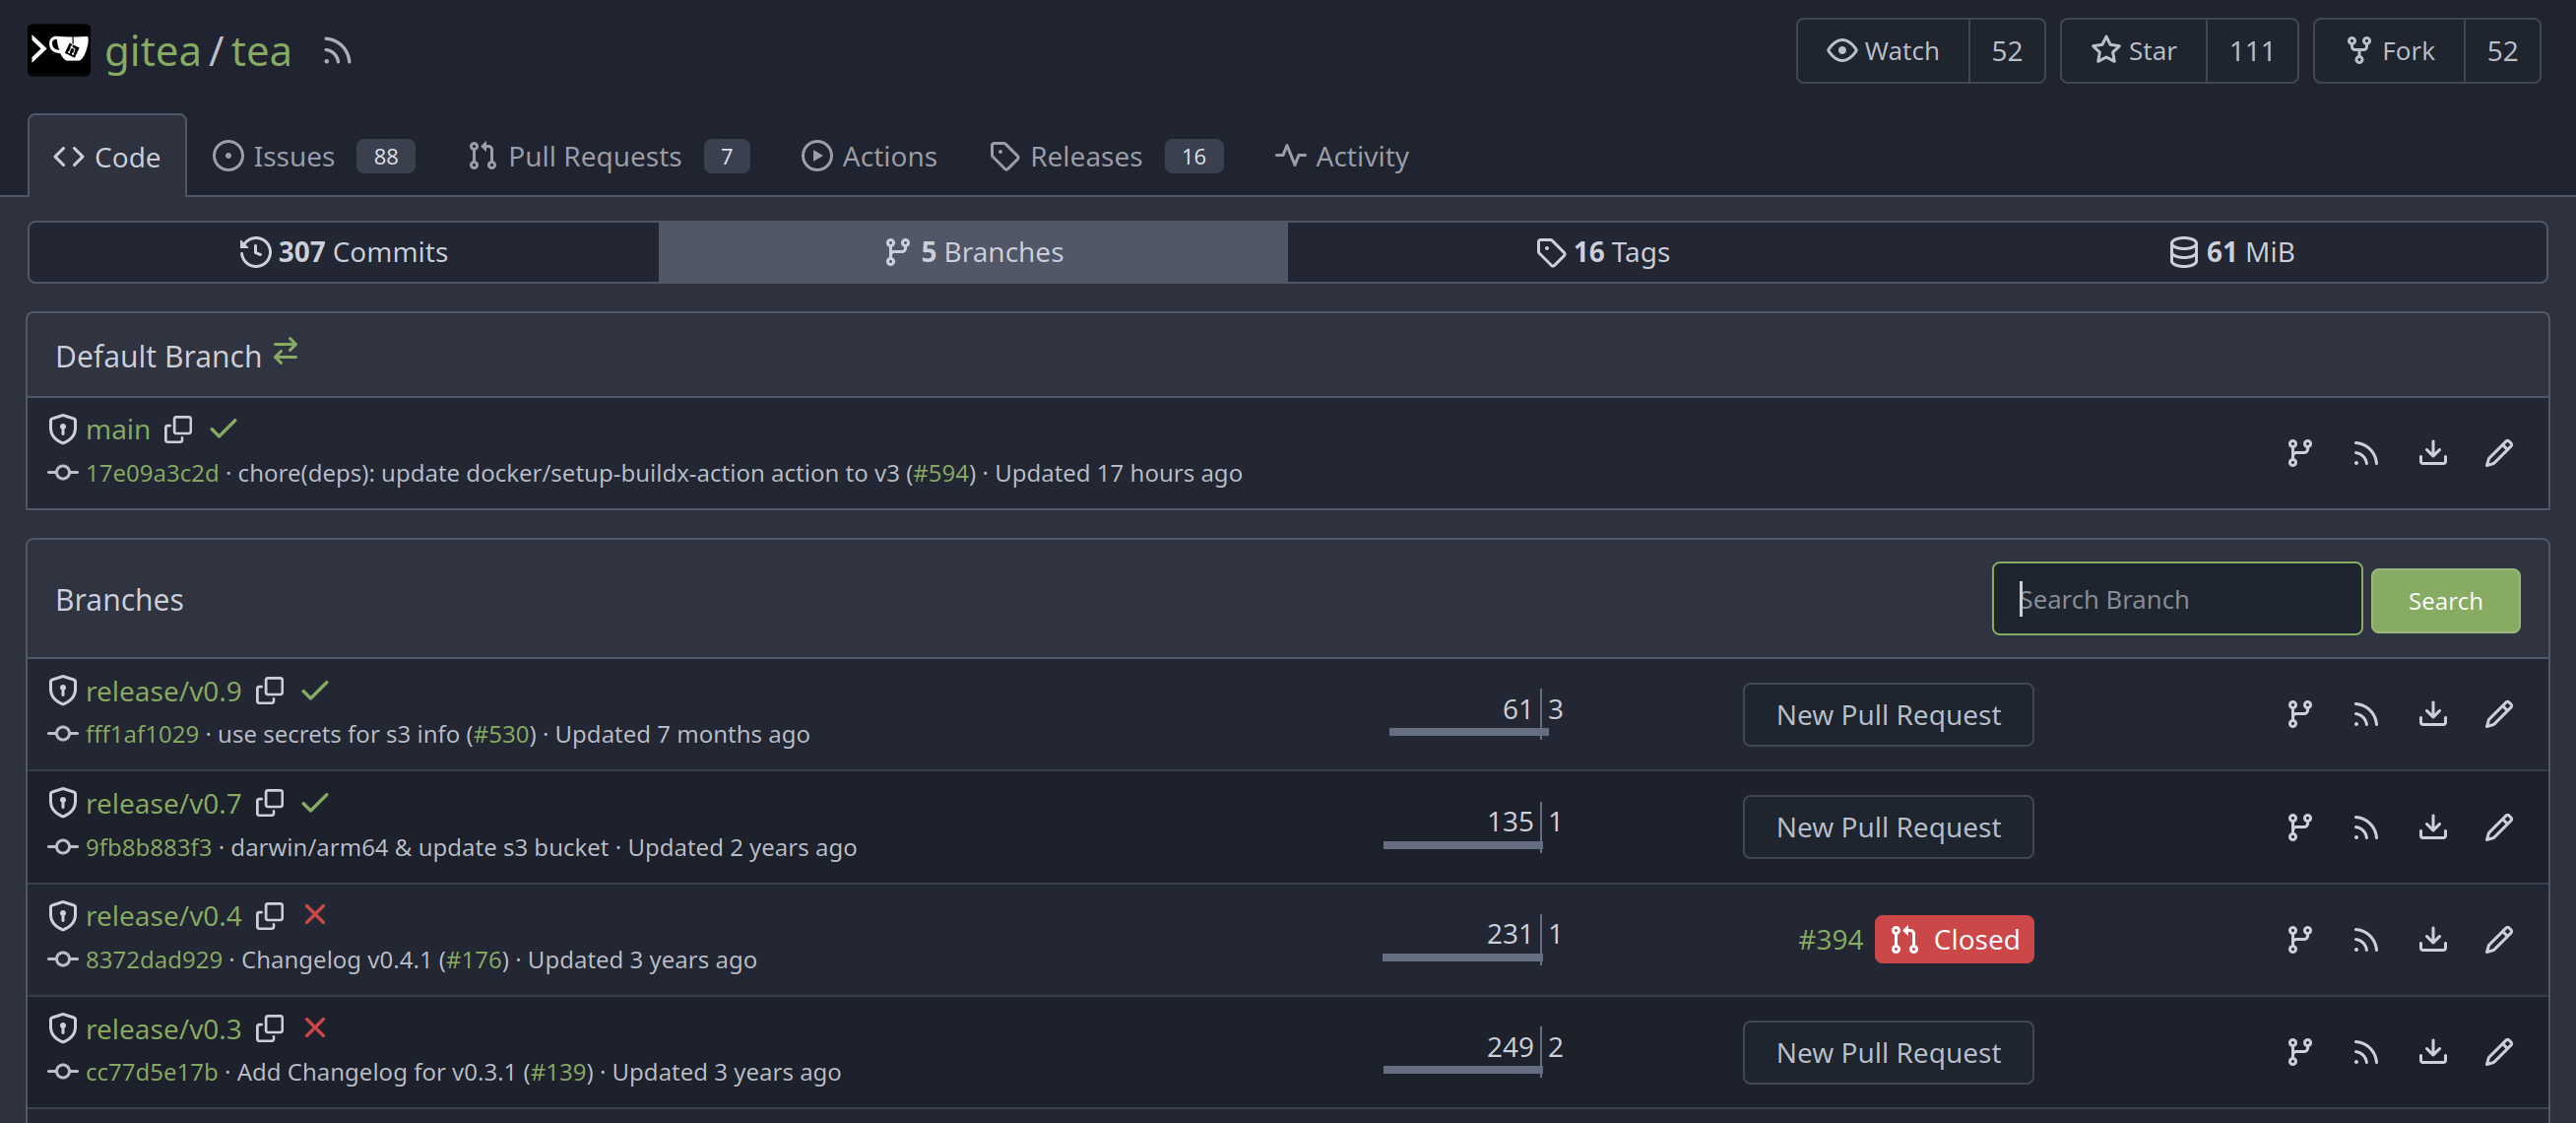Create a new branch from main
The image size is (2576, 1123).
click(x=2299, y=453)
